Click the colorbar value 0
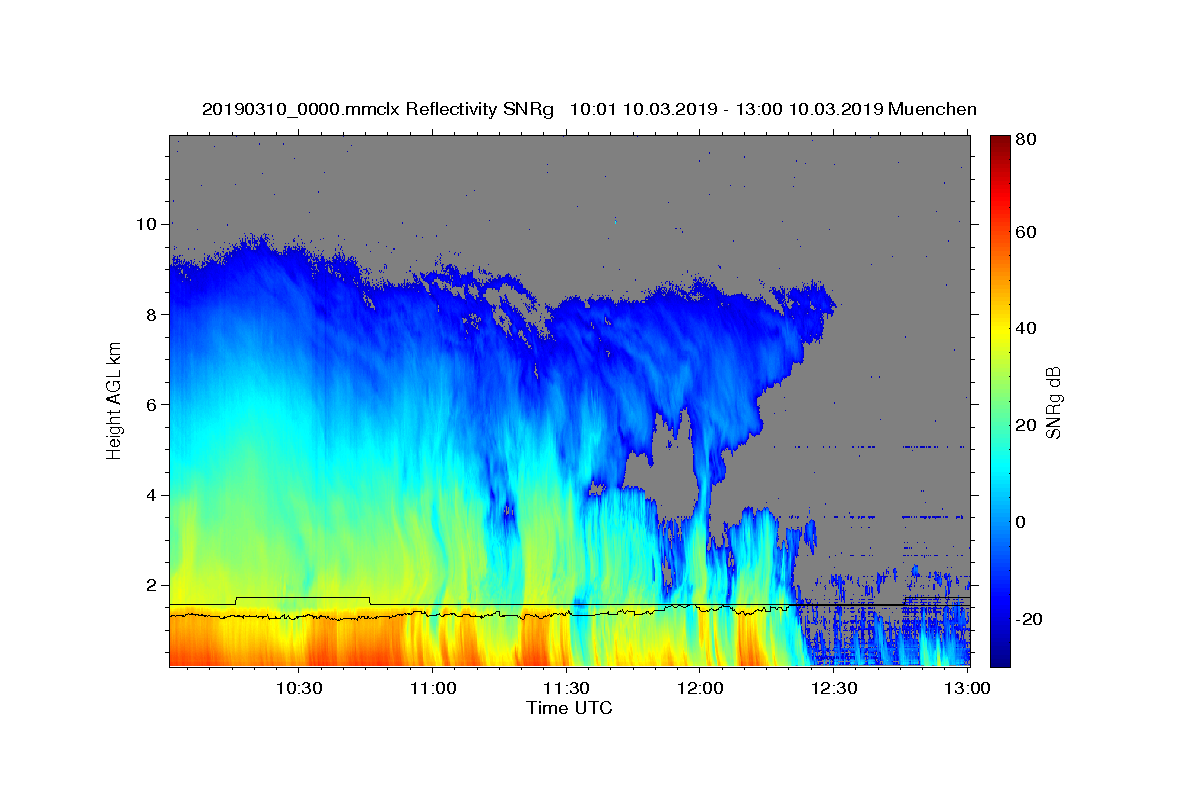 [x=1021, y=522]
